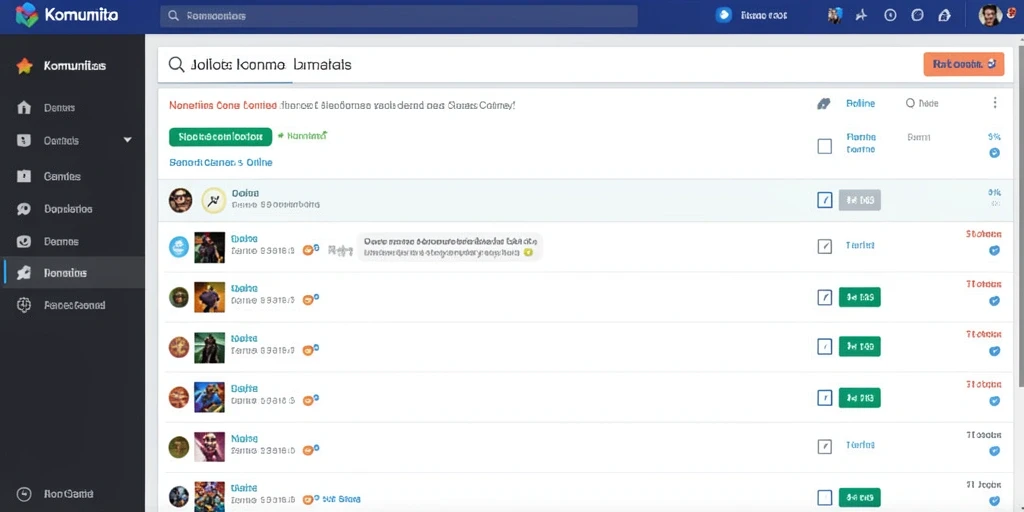Tick the empty checkbox below the Boline header
The height and width of the screenshot is (512, 1024).
point(825,146)
